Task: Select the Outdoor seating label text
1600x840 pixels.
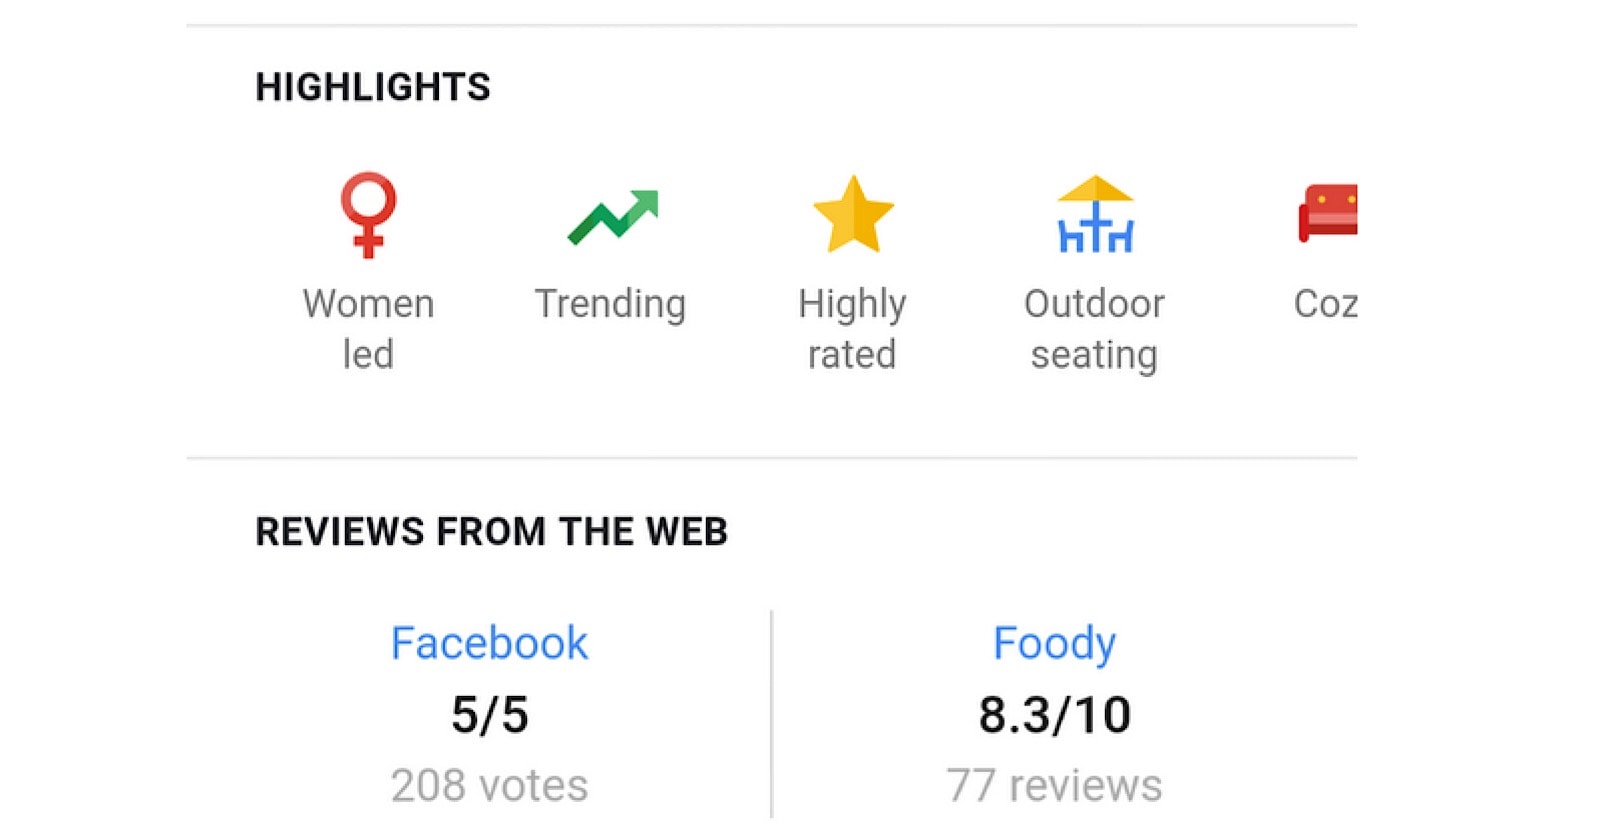Action: pyautogui.click(x=1094, y=329)
